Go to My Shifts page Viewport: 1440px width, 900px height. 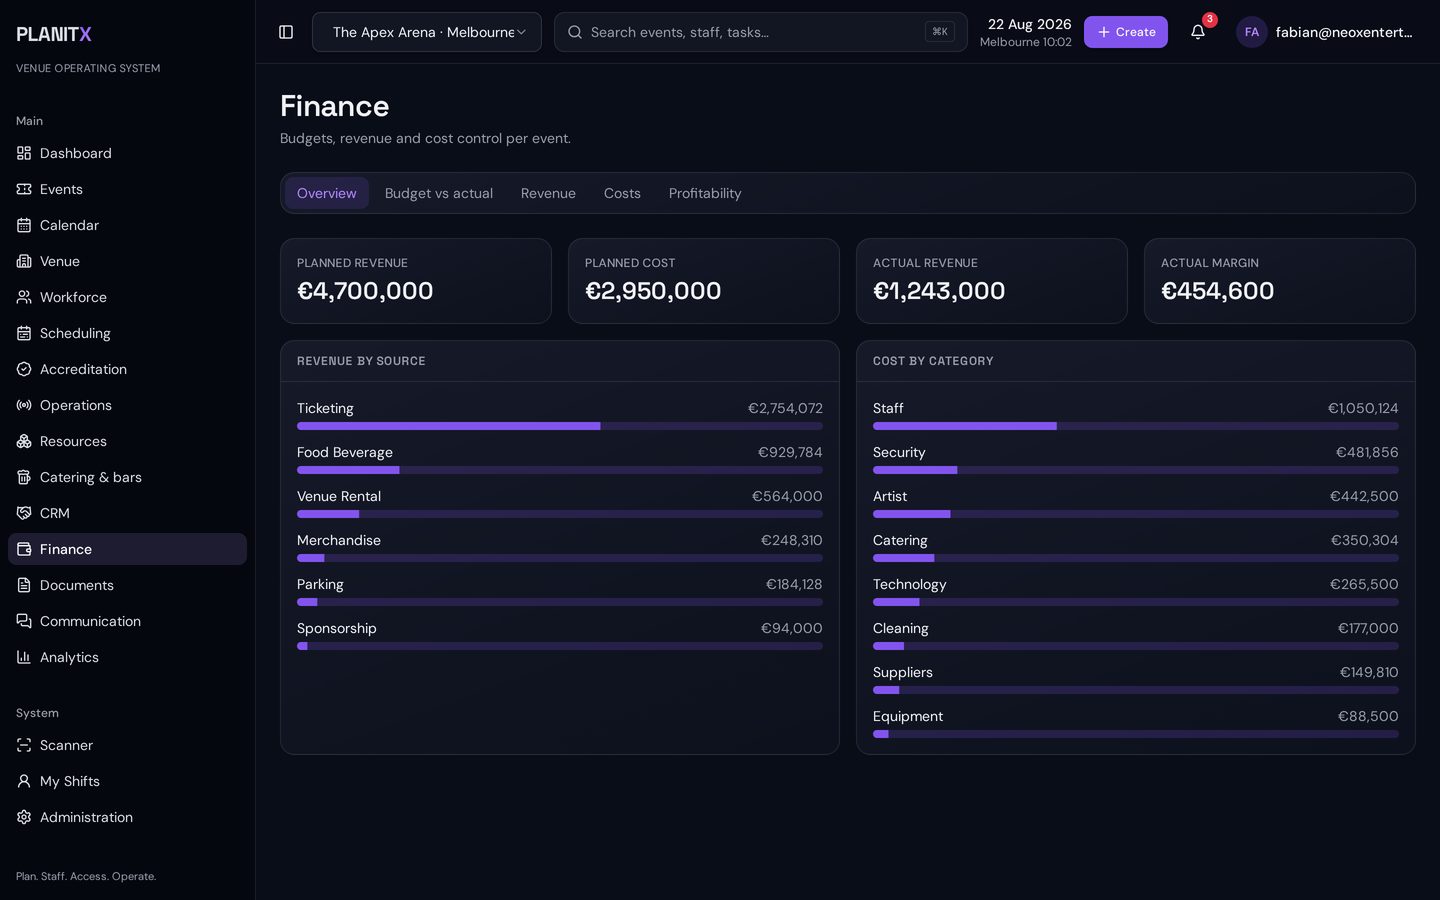(x=127, y=781)
